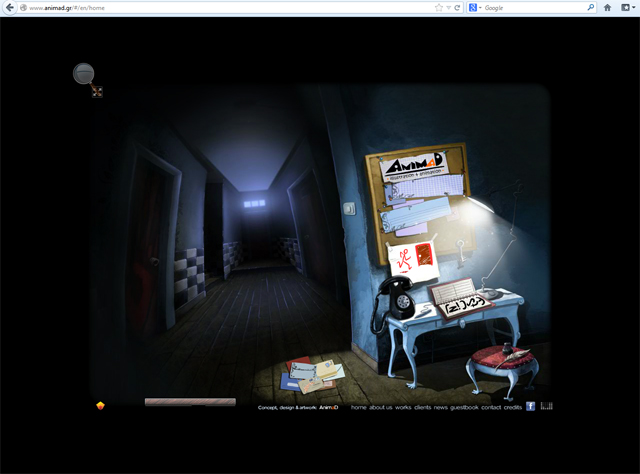Open the Facebook icon in footer
Viewport: 640px width, 474px height.
pyautogui.click(x=531, y=406)
